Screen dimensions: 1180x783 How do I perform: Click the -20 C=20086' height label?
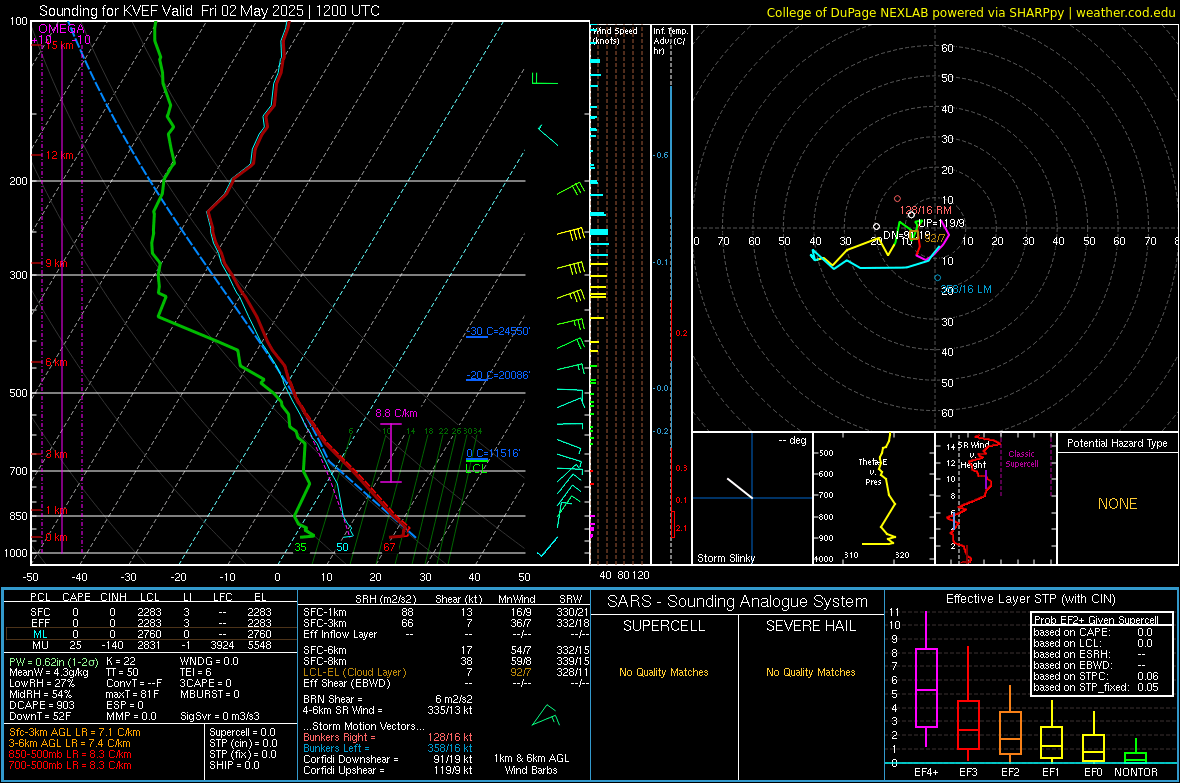pos(498,375)
